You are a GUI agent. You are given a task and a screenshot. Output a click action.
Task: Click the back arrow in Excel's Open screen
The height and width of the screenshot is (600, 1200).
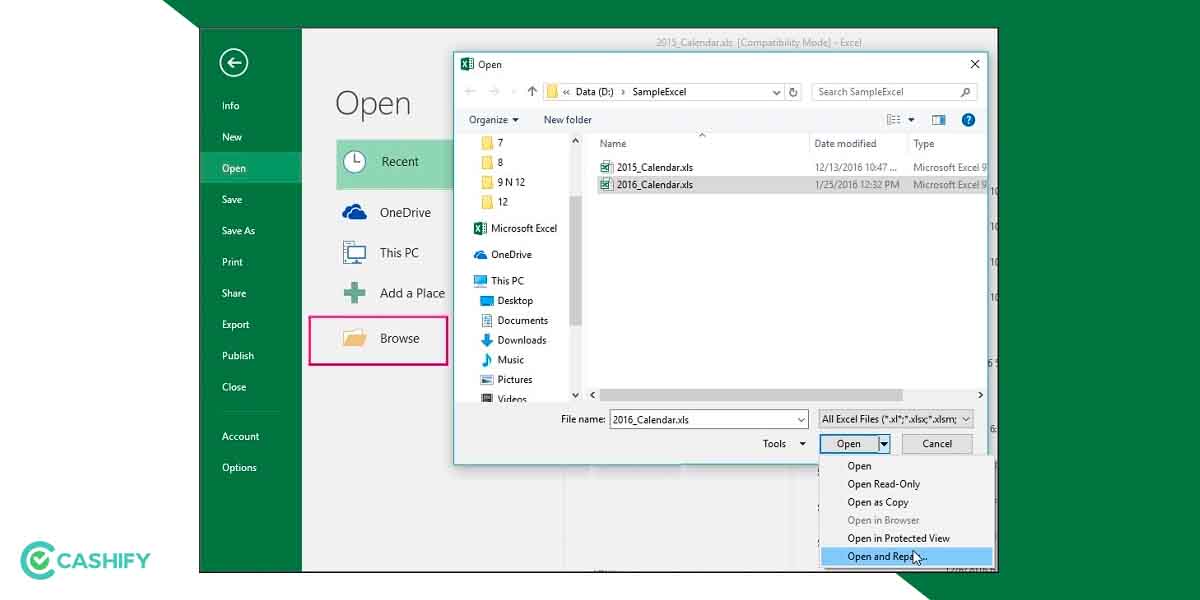pyautogui.click(x=233, y=62)
